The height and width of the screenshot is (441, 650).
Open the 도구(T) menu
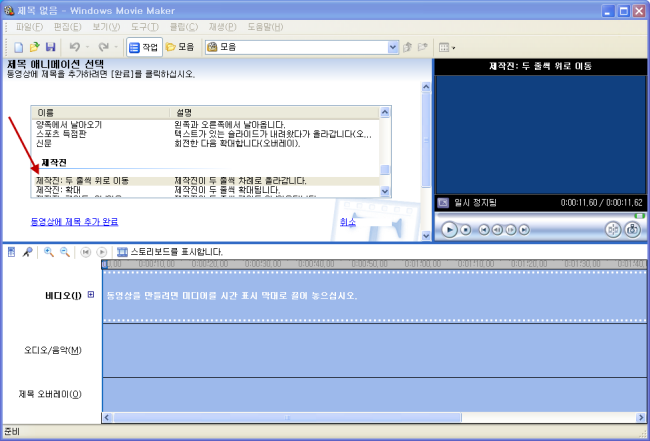[x=145, y=27]
